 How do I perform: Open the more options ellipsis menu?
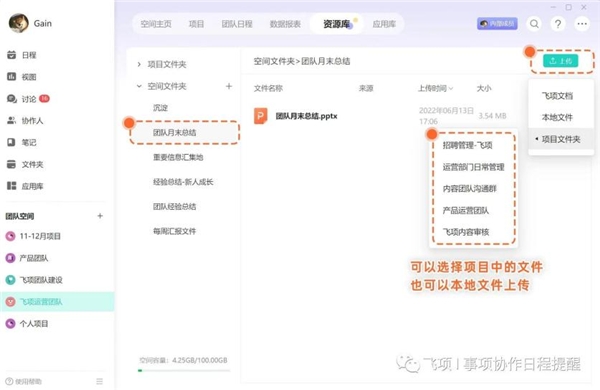tap(582, 24)
